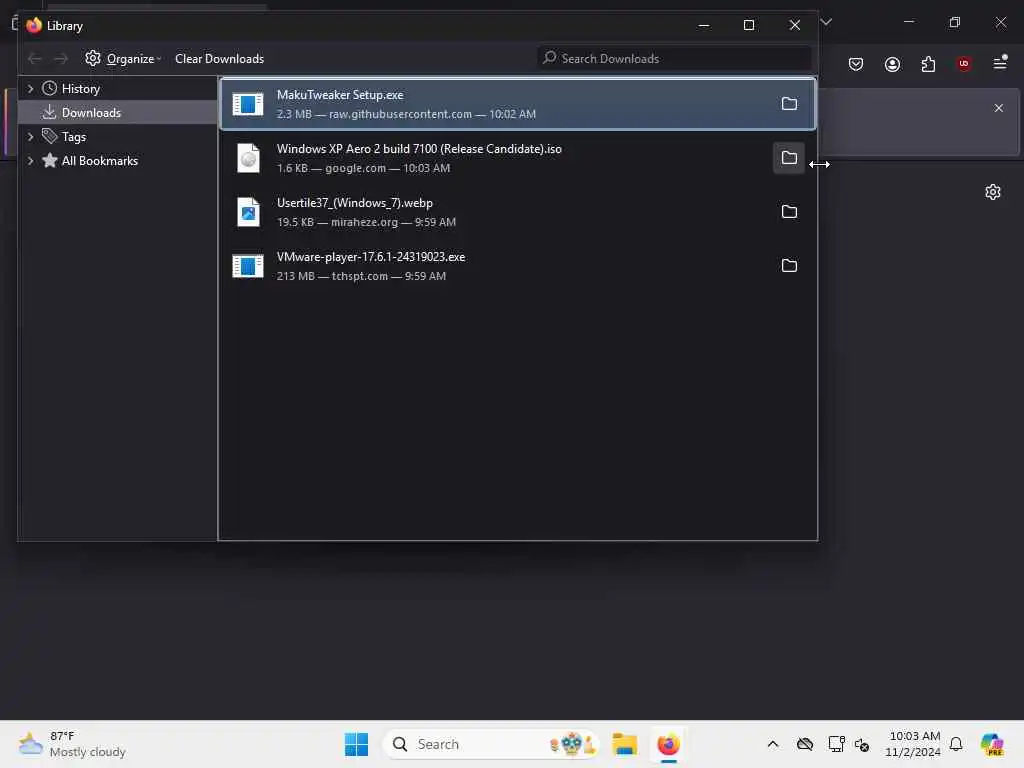Go back in Library navigation

pos(35,59)
